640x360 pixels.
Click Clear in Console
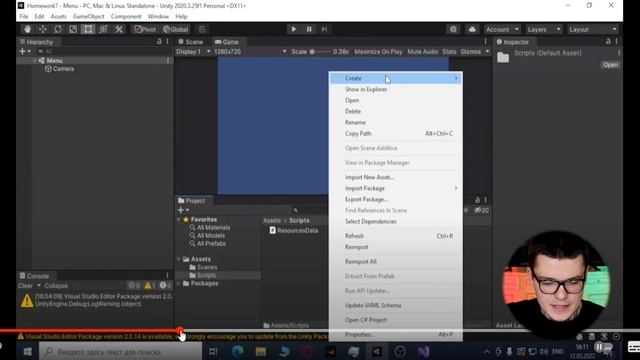(x=25, y=286)
